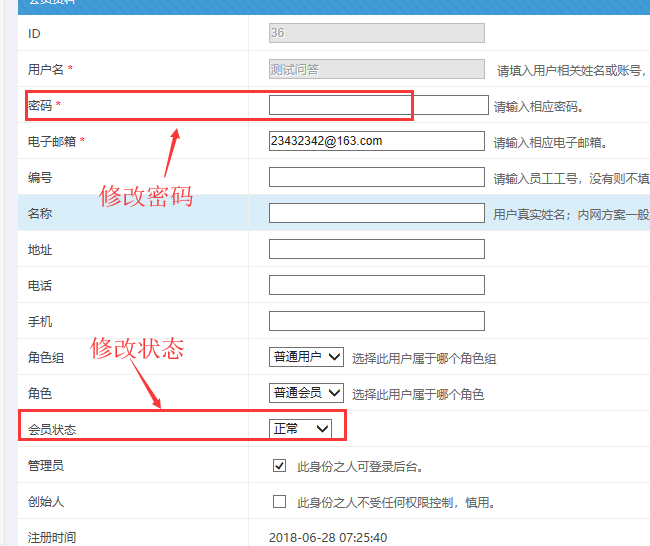Screen dimensions: 650x546
Task: Uncheck the 管理员 checkbox
Action: (280, 465)
